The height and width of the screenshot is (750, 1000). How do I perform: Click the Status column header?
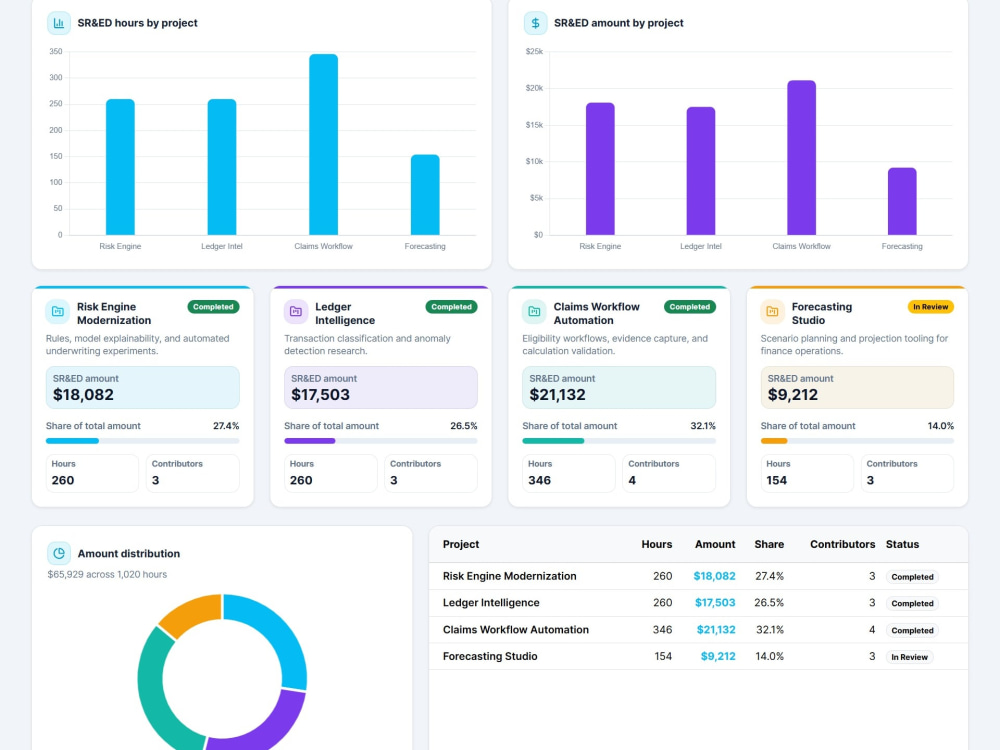coord(902,544)
